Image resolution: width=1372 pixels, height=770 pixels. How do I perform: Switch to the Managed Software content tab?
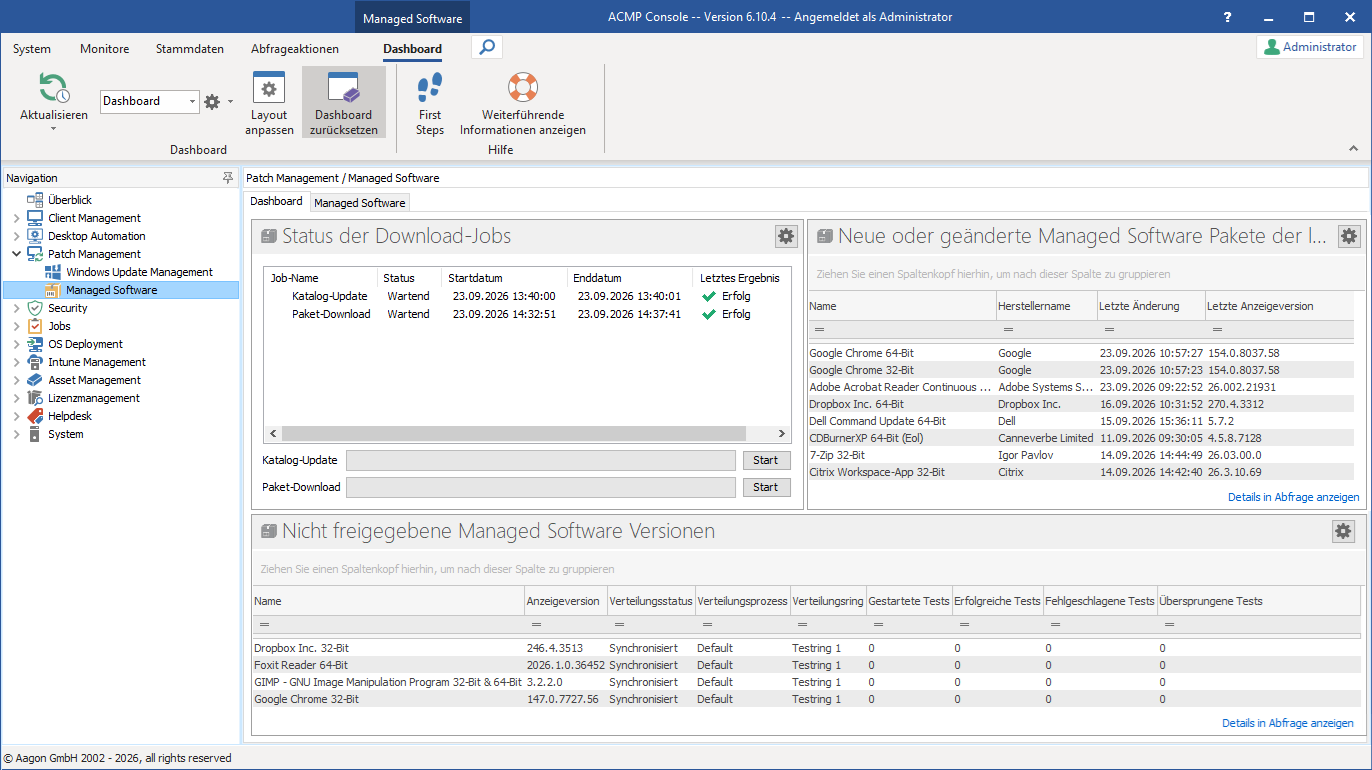[x=360, y=203]
